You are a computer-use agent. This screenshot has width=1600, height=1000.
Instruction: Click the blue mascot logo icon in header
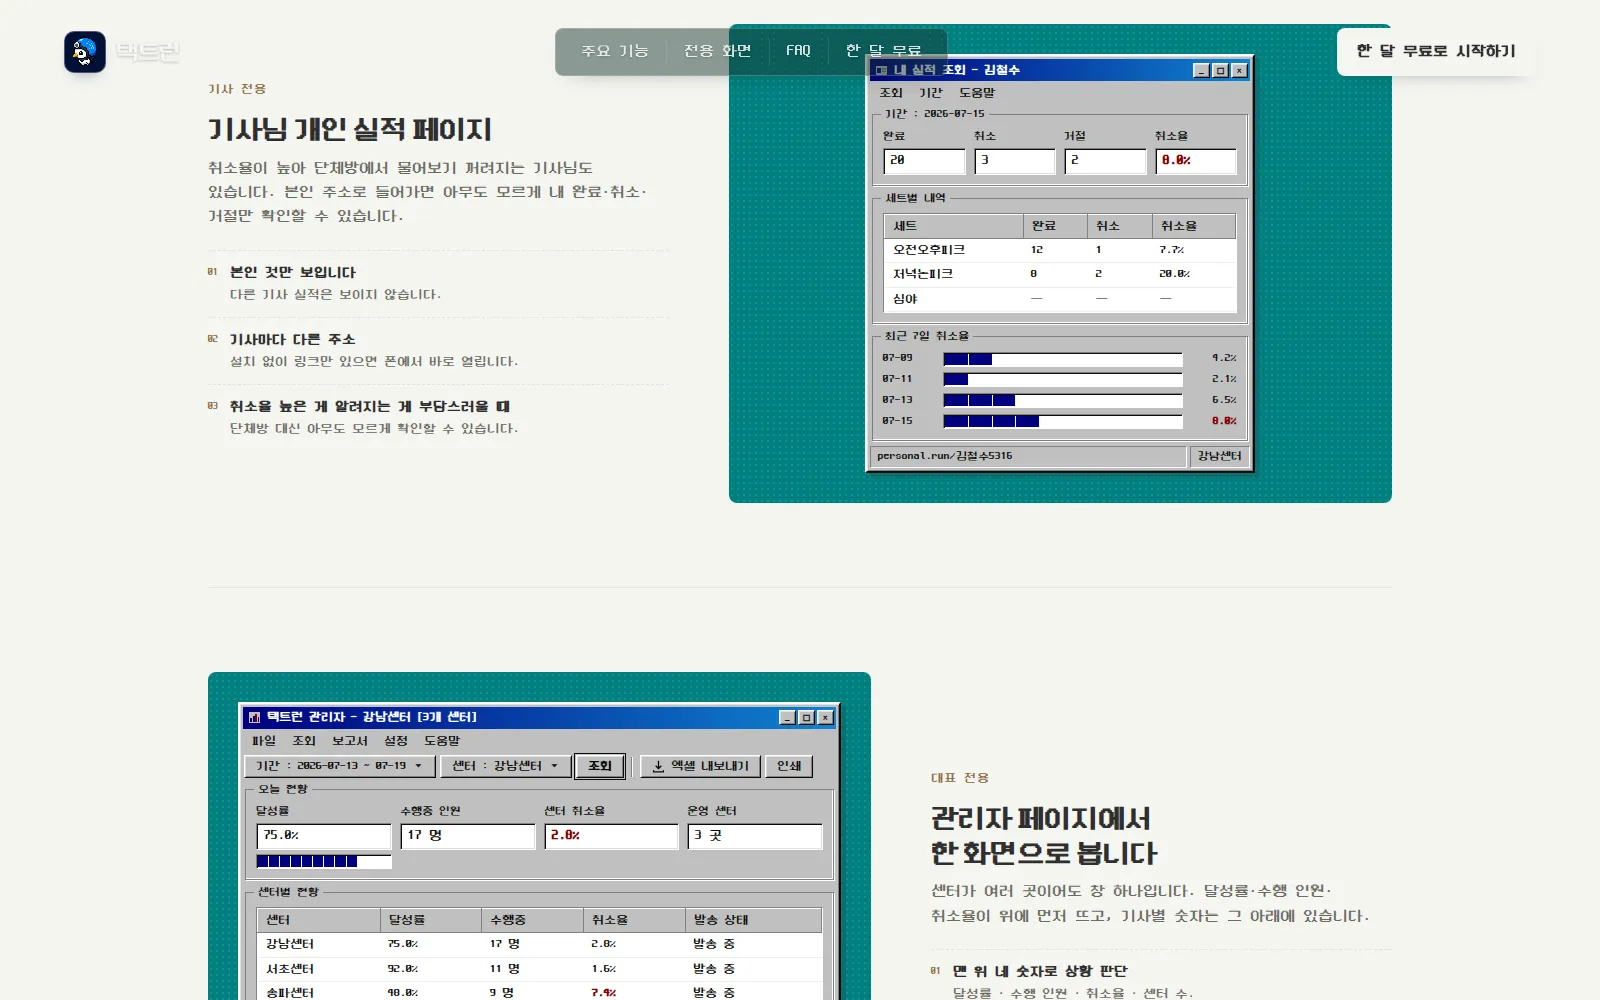pyautogui.click(x=85, y=52)
